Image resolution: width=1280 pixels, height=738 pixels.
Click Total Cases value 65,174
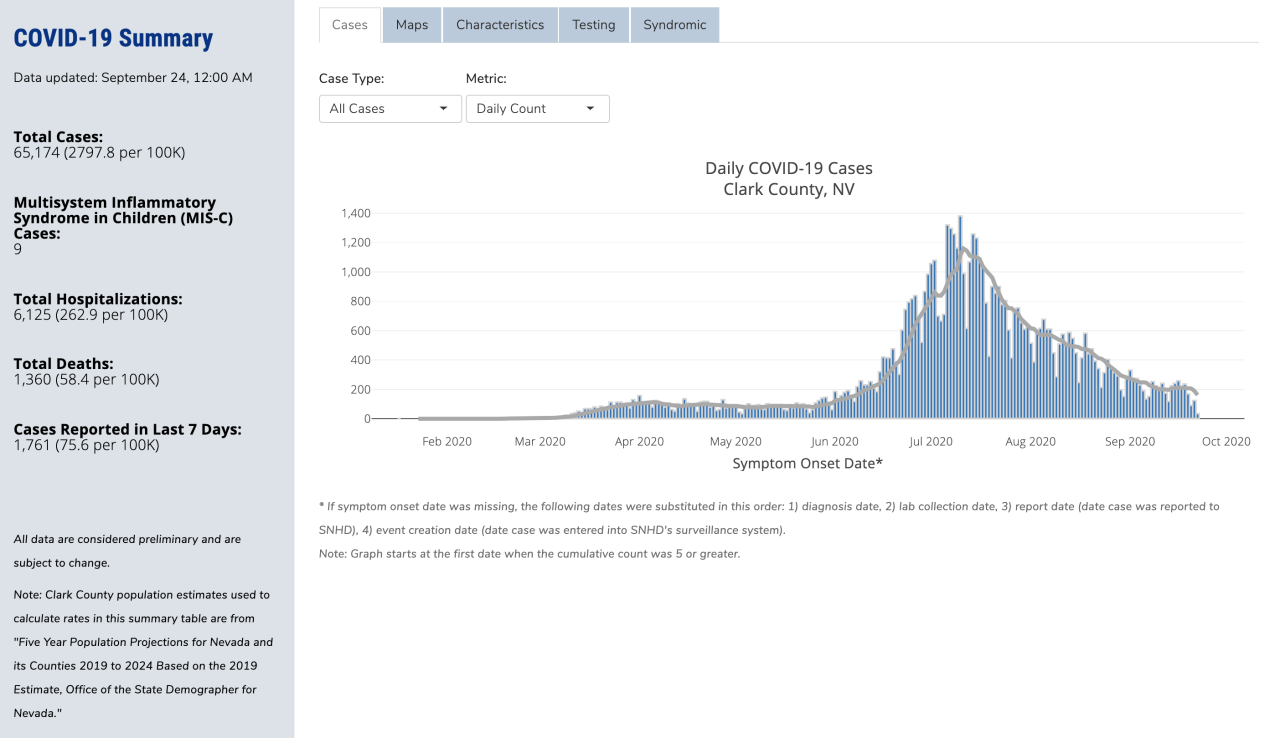tap(99, 153)
